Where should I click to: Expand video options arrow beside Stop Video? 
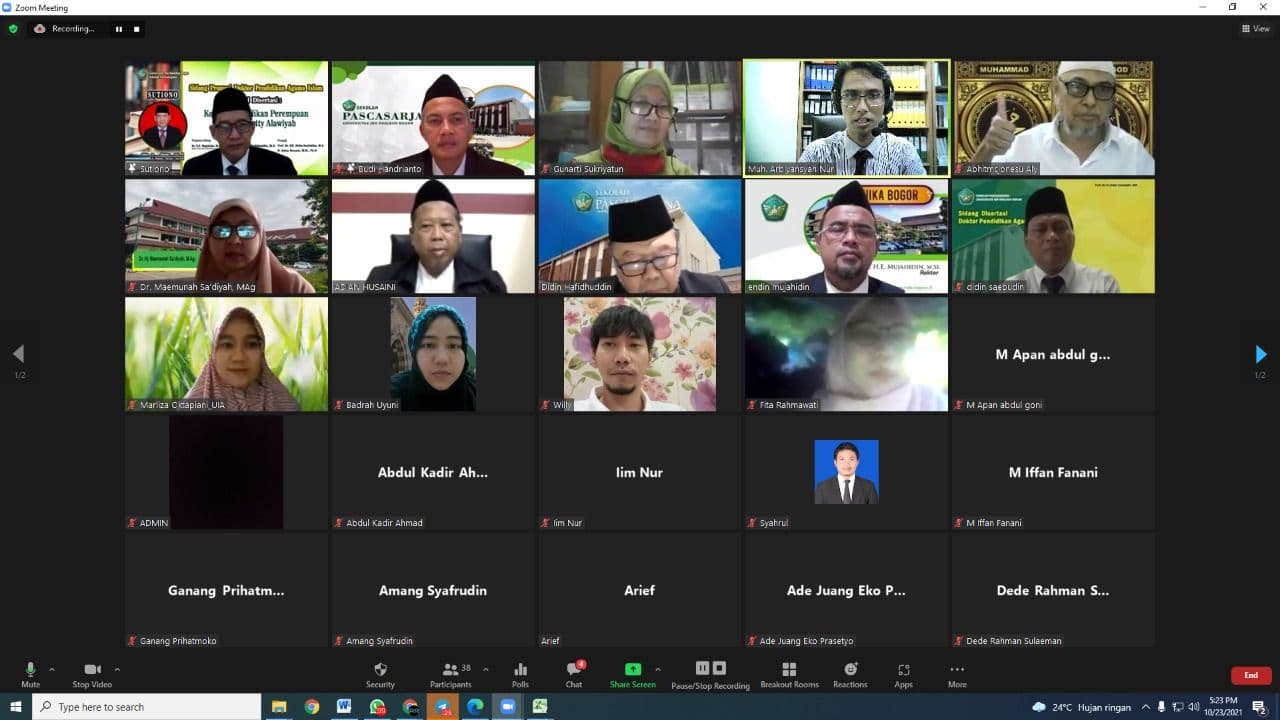pyautogui.click(x=117, y=669)
